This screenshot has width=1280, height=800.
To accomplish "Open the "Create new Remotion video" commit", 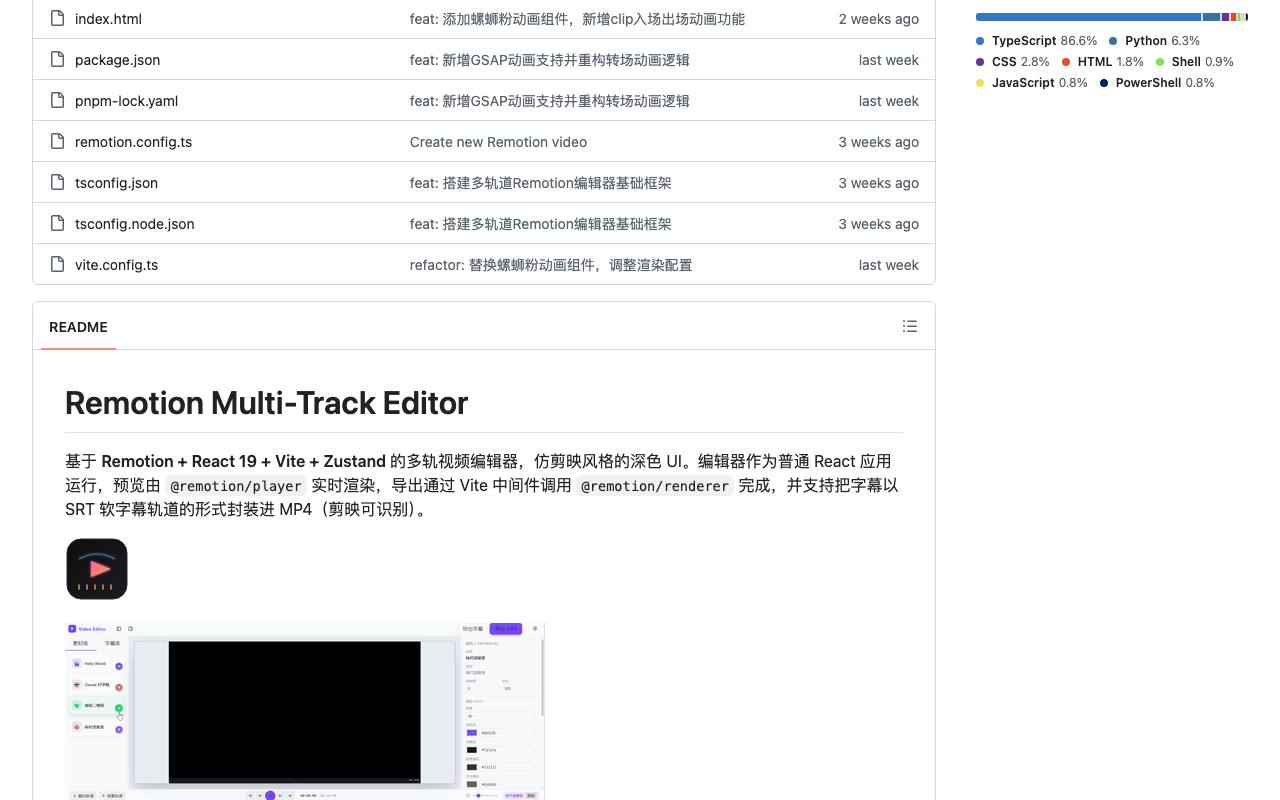I will [498, 142].
